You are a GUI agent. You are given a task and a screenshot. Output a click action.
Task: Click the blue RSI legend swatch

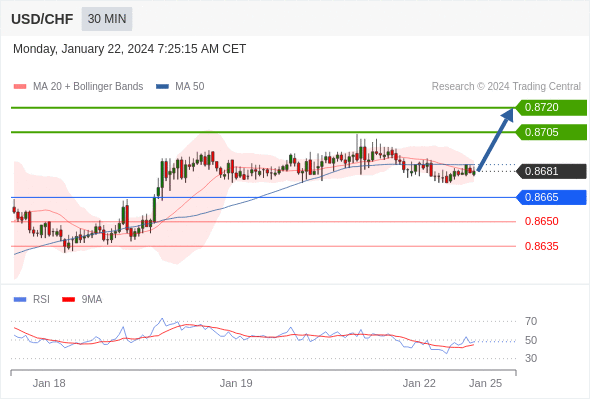click(20, 300)
